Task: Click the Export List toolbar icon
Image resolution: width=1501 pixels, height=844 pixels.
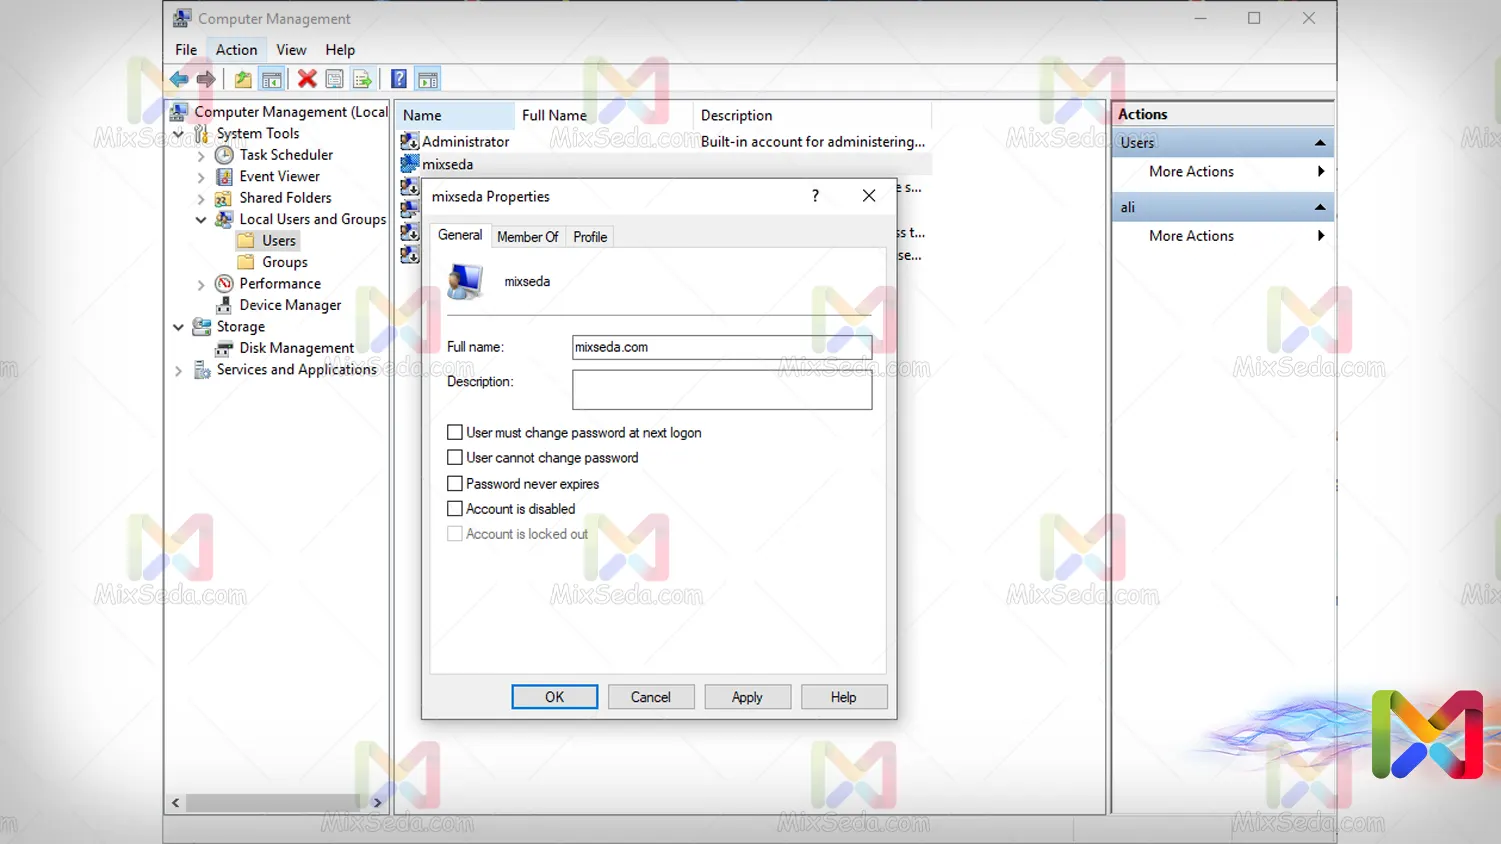Action: tap(362, 79)
